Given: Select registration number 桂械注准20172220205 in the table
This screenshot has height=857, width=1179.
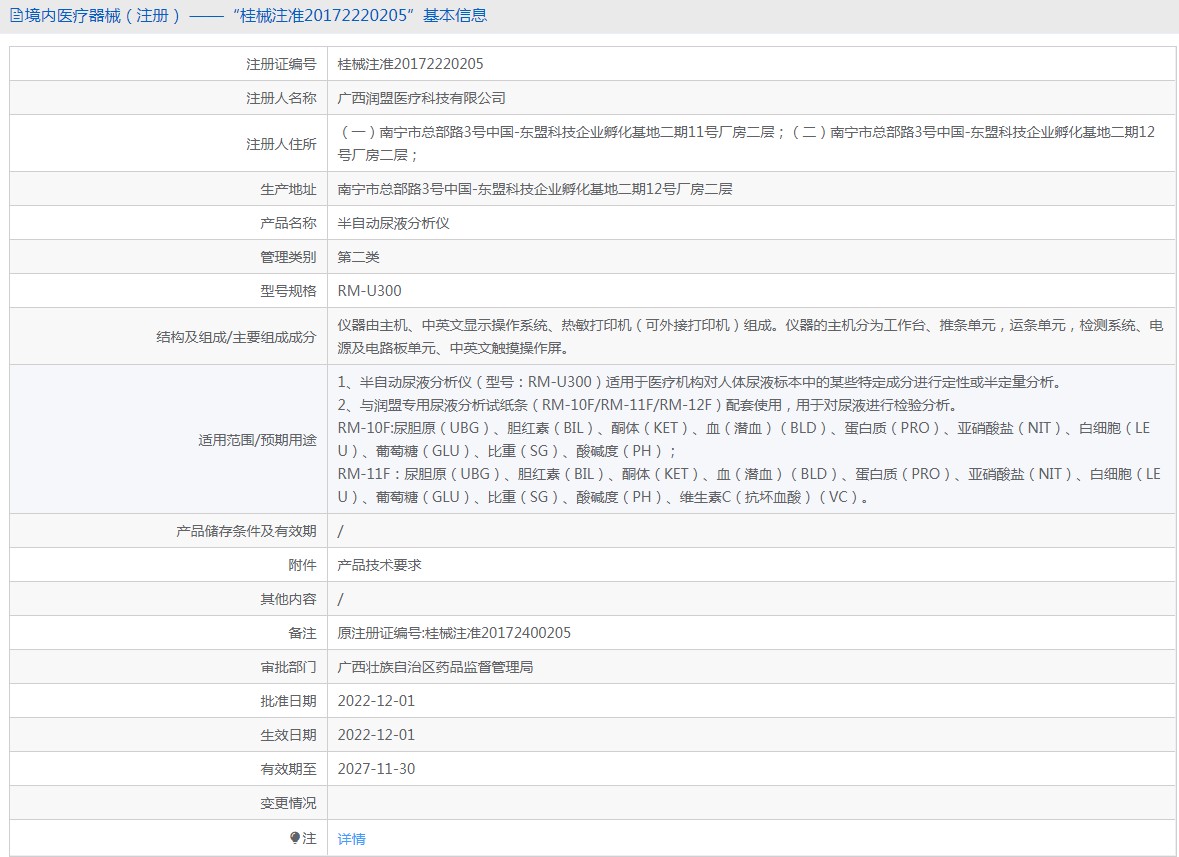Looking at the screenshot, I should (x=411, y=64).
